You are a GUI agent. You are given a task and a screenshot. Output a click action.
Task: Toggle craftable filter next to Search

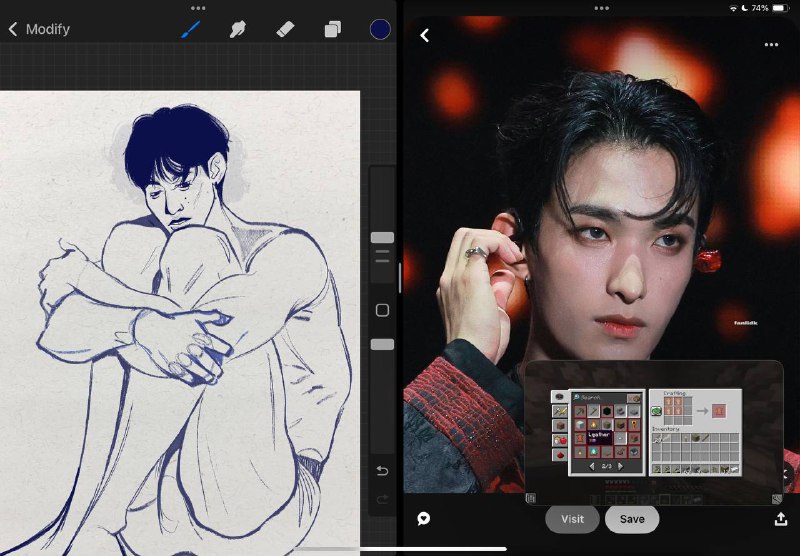click(x=635, y=398)
